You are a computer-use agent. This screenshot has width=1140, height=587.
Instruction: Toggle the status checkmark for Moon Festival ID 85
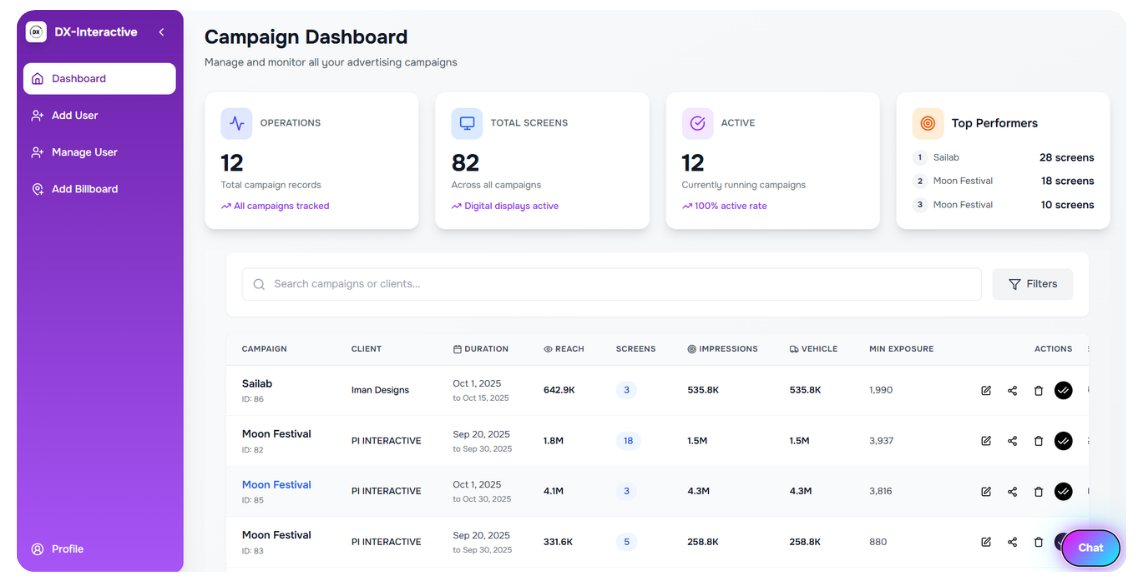1063,491
